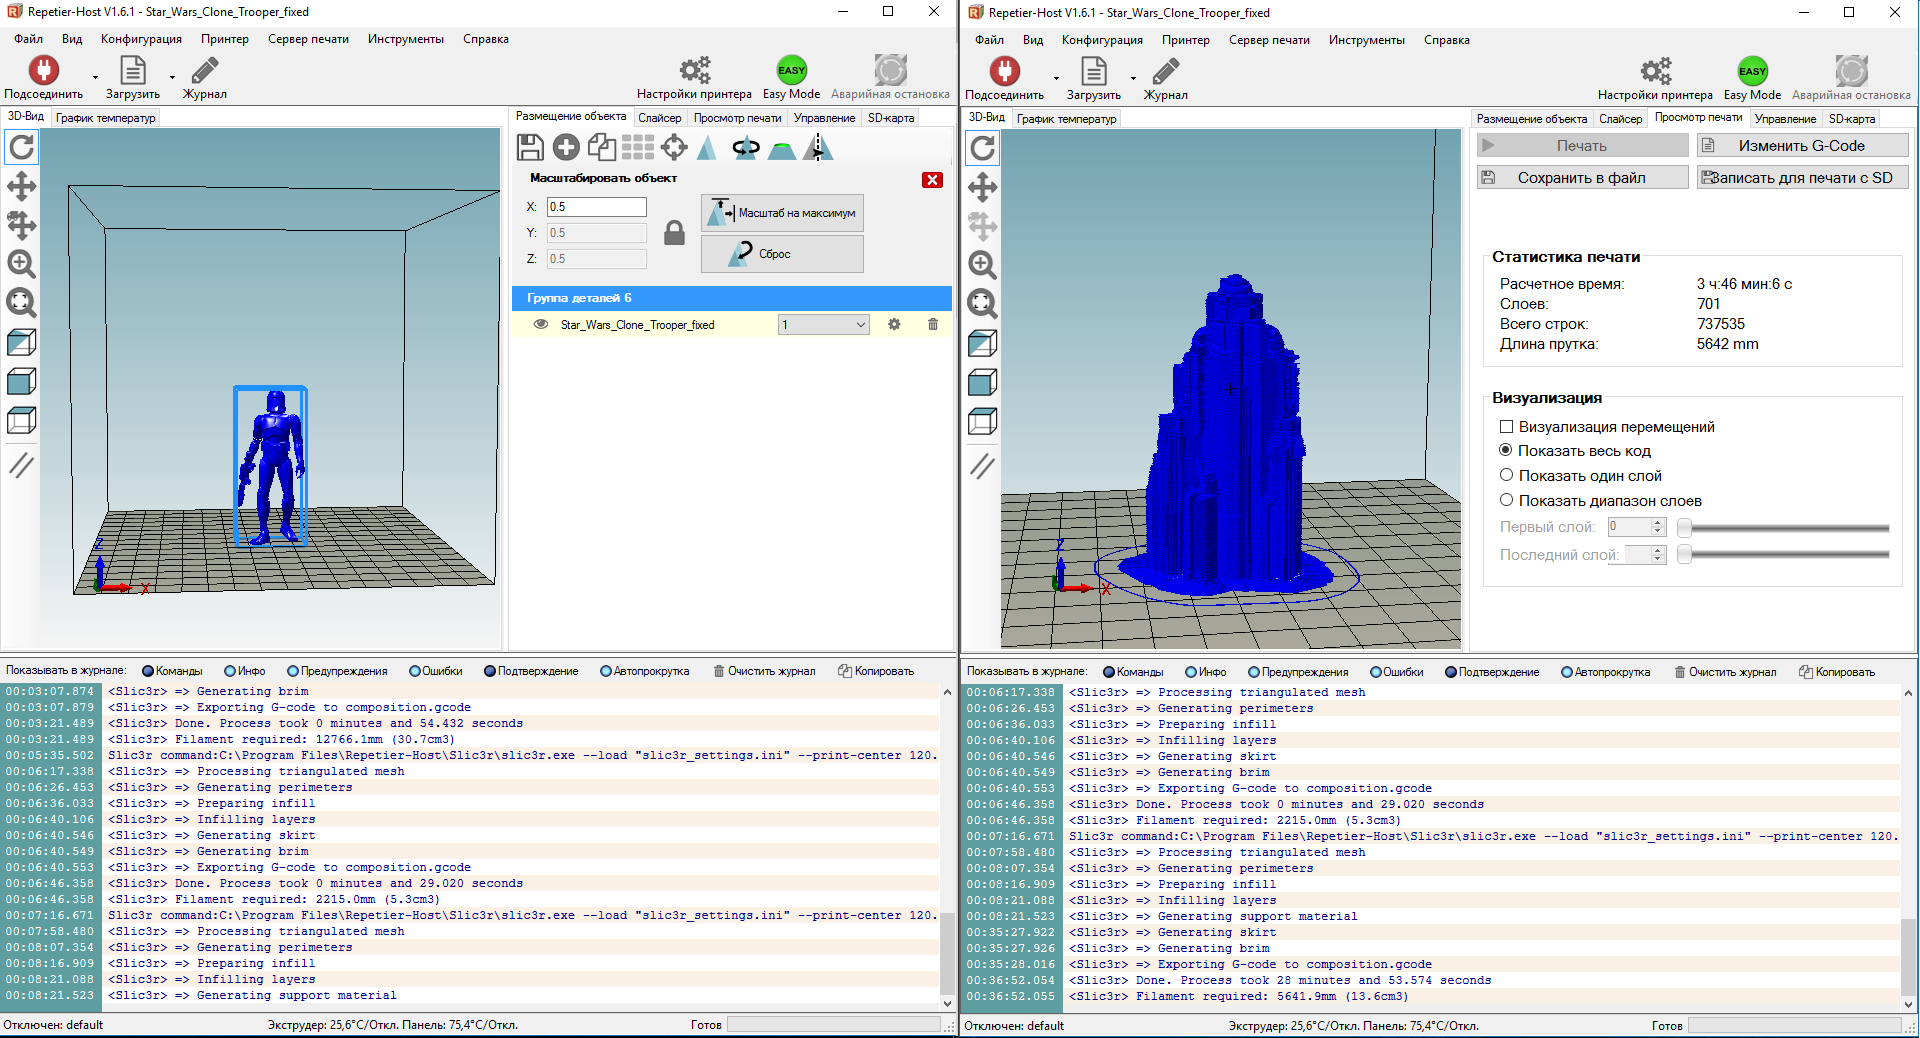Click zoom-to-fit icon in right 3D viewer
Image resolution: width=1920 pixels, height=1038 pixels.
pos(983,303)
